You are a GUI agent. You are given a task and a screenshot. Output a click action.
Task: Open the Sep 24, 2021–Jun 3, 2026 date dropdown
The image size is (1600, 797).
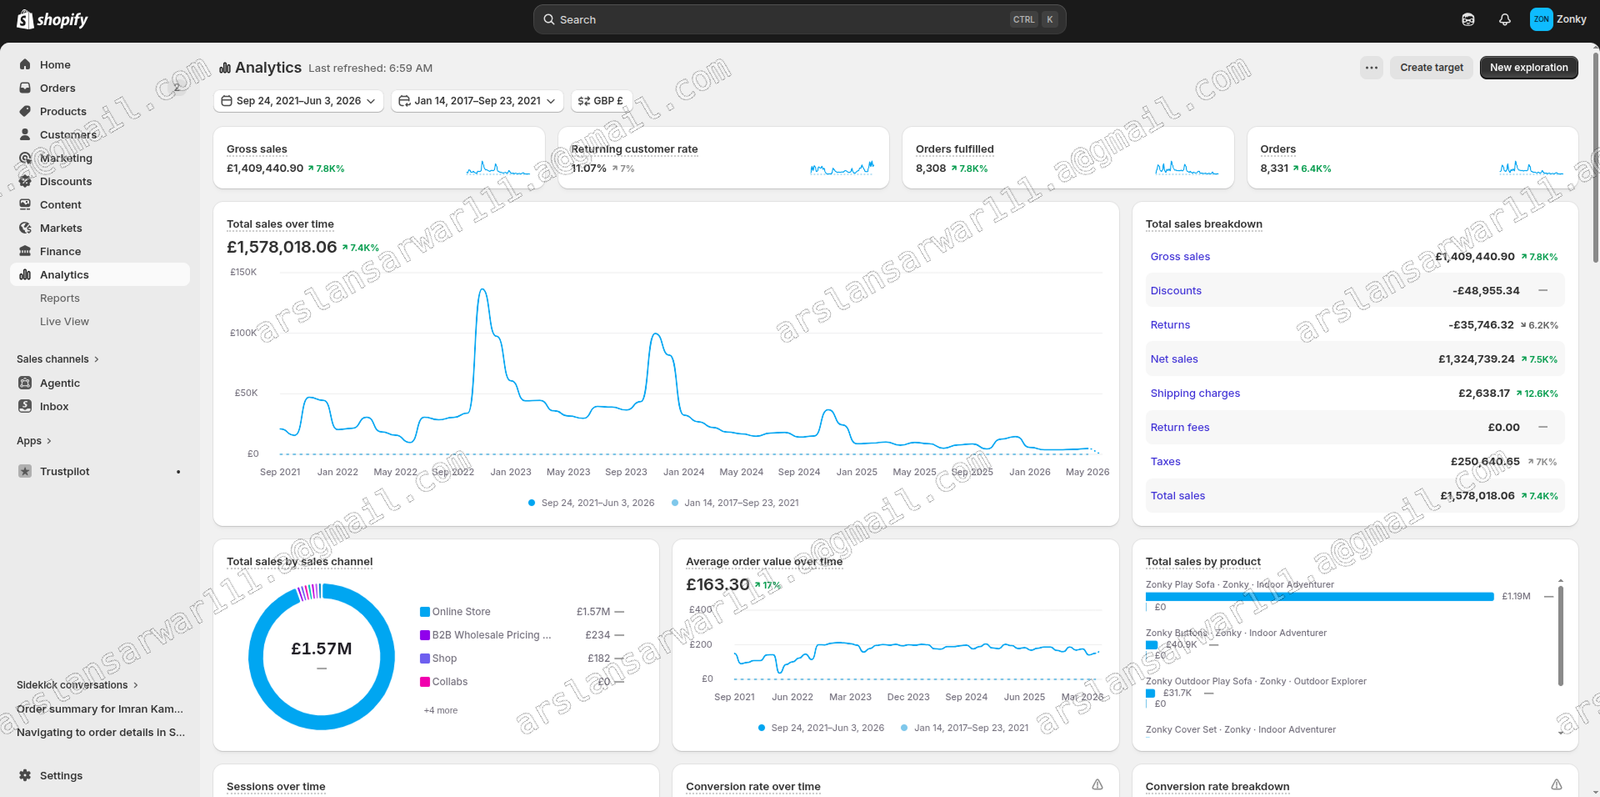(298, 101)
